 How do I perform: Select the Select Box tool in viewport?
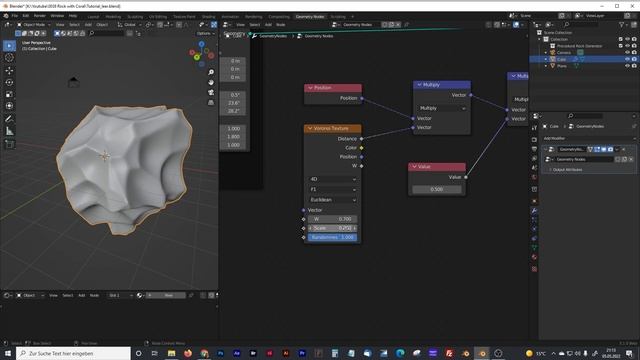[x=9, y=46]
